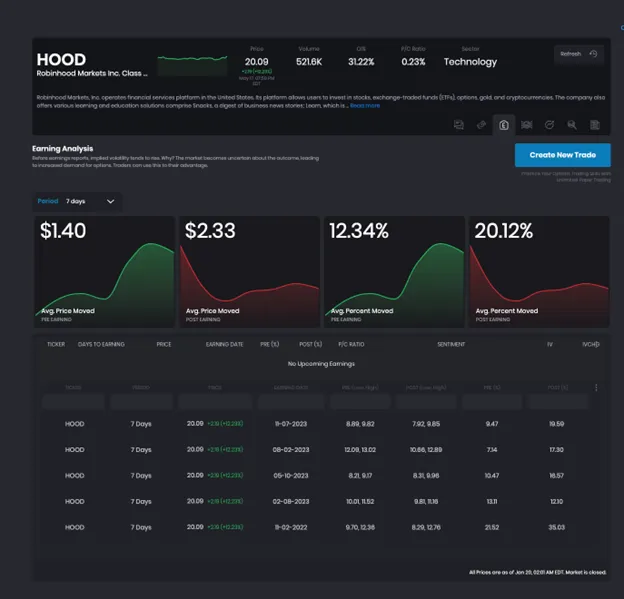This screenshot has height=599, width=624.
Task: Open the circular chart arrow icon tab
Action: [x=549, y=125]
